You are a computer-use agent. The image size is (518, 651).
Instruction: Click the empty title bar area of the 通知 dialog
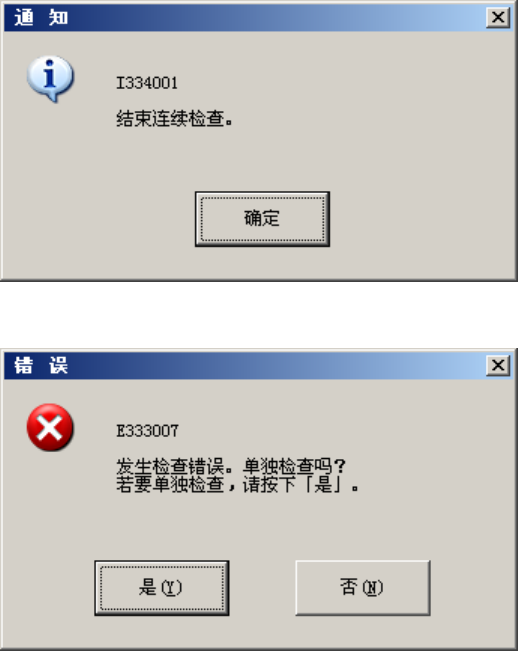point(274,17)
